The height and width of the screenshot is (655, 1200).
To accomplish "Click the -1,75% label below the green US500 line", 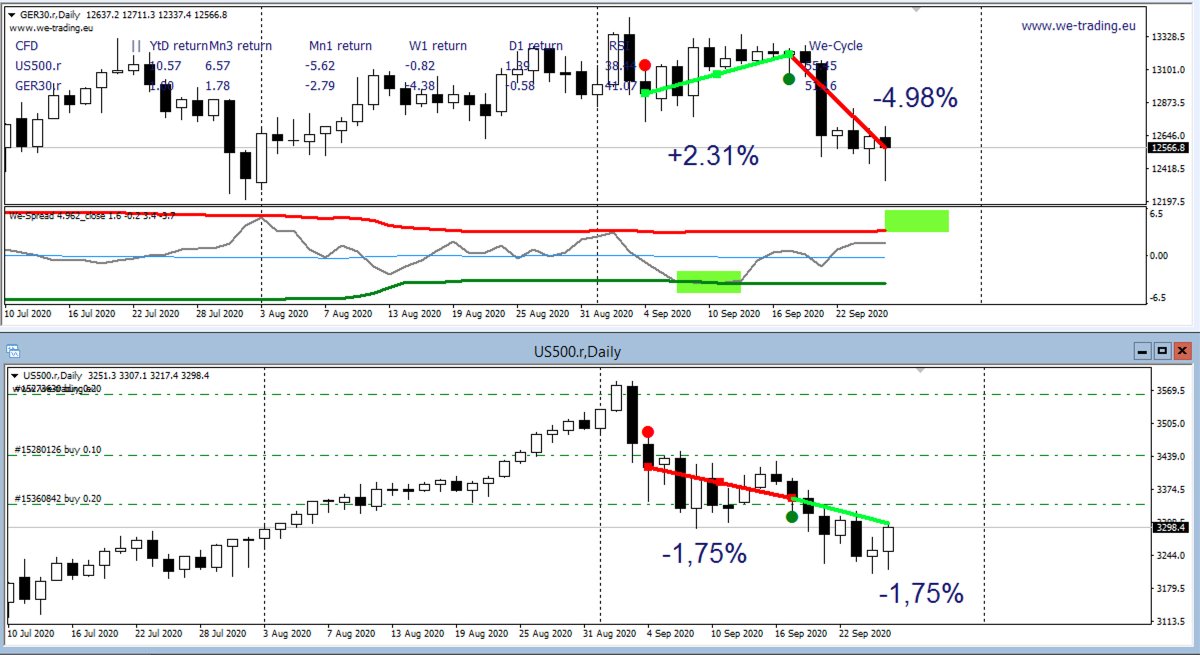I will pos(921,594).
